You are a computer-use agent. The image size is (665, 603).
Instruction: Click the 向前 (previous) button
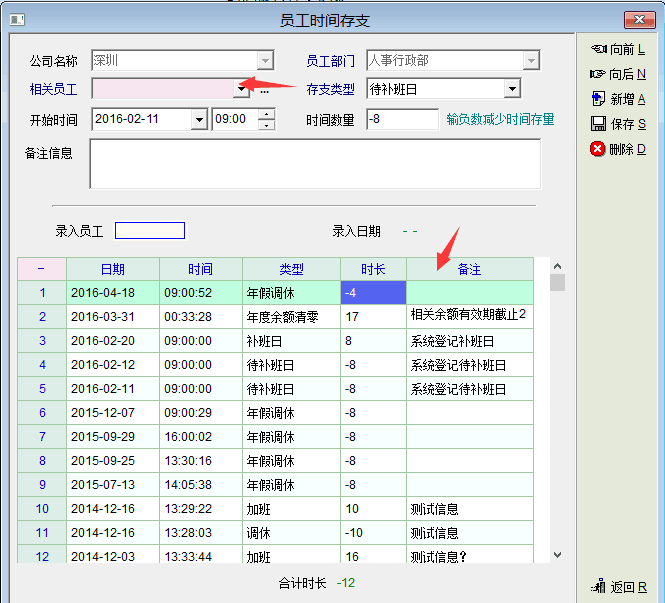617,49
